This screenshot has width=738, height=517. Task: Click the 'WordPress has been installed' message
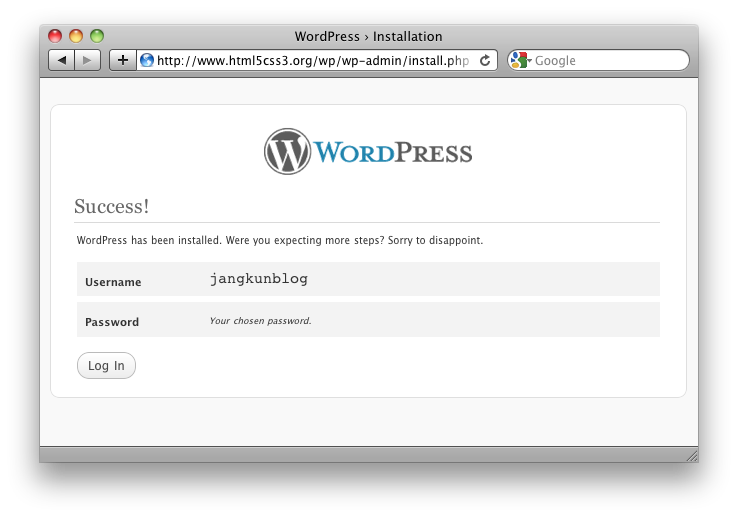[x=280, y=240]
